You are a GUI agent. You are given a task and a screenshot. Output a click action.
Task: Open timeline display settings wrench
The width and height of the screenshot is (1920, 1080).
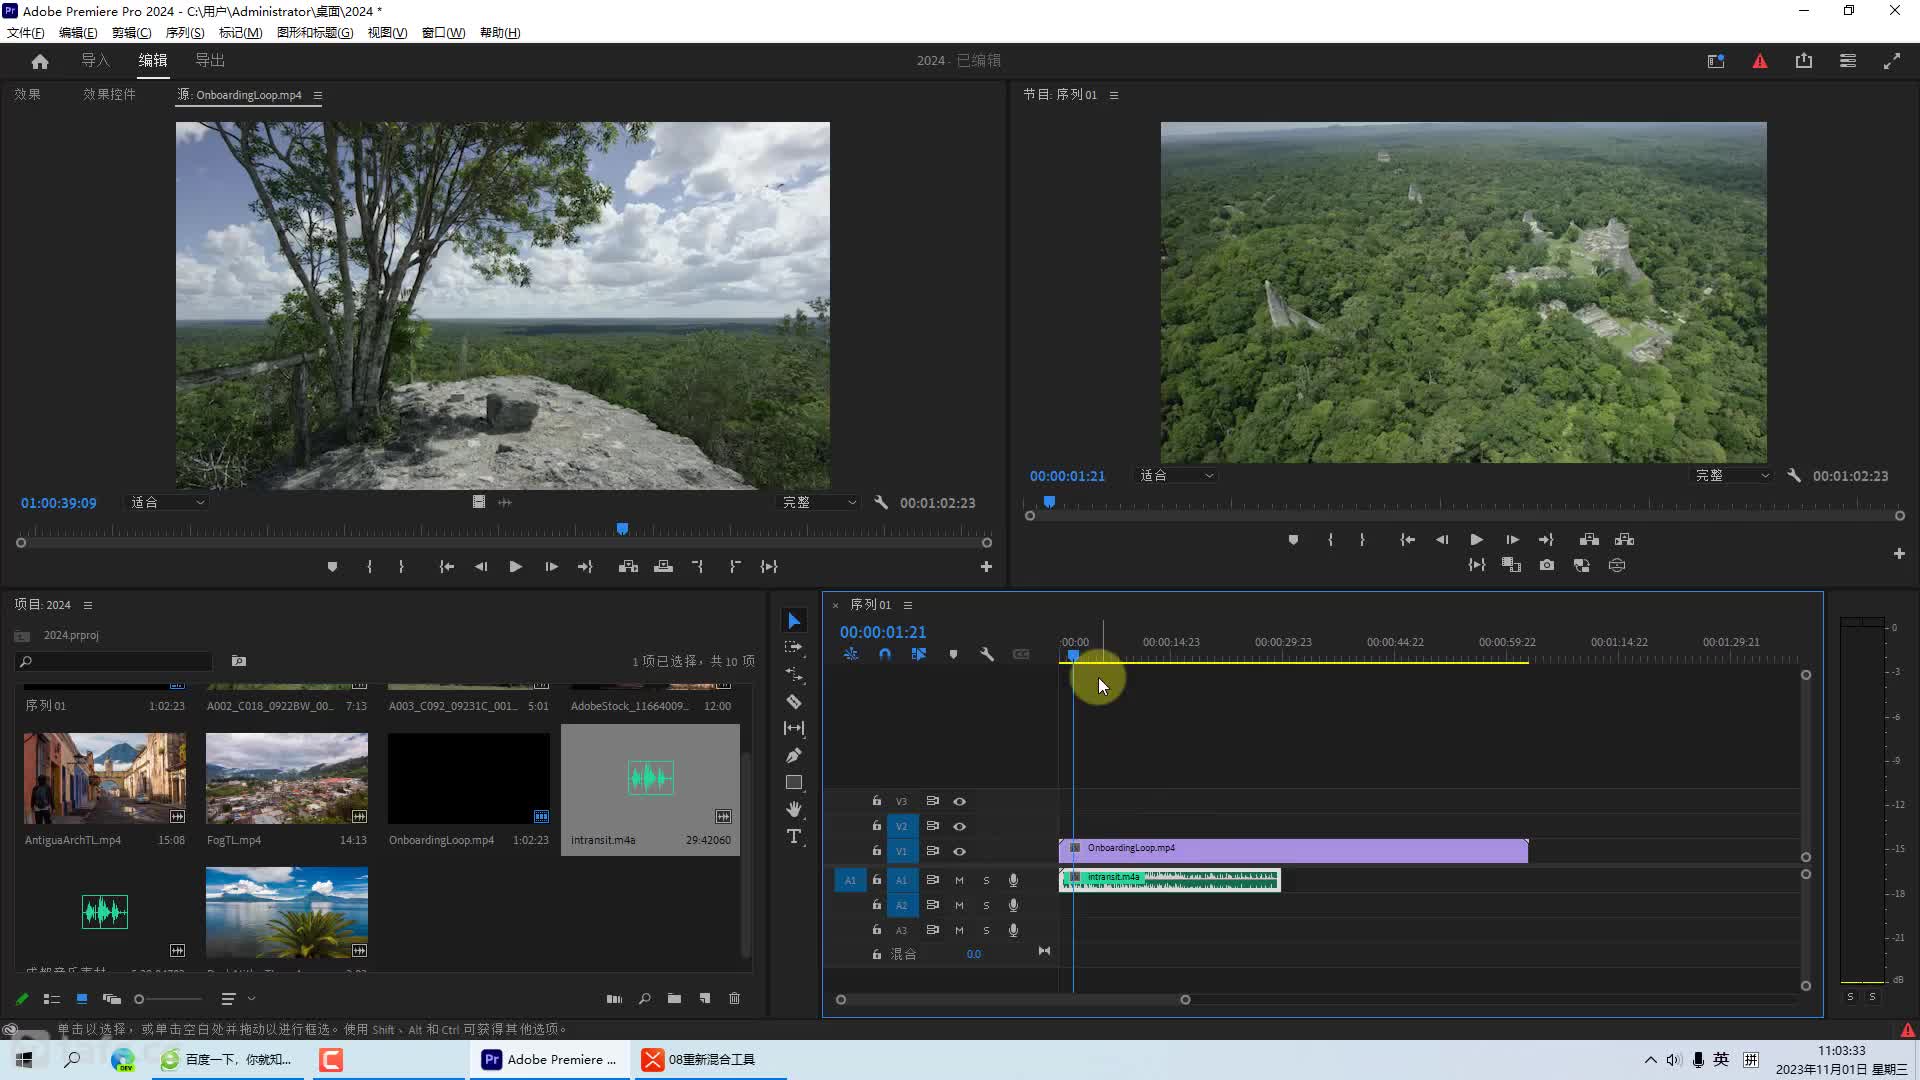coord(987,655)
